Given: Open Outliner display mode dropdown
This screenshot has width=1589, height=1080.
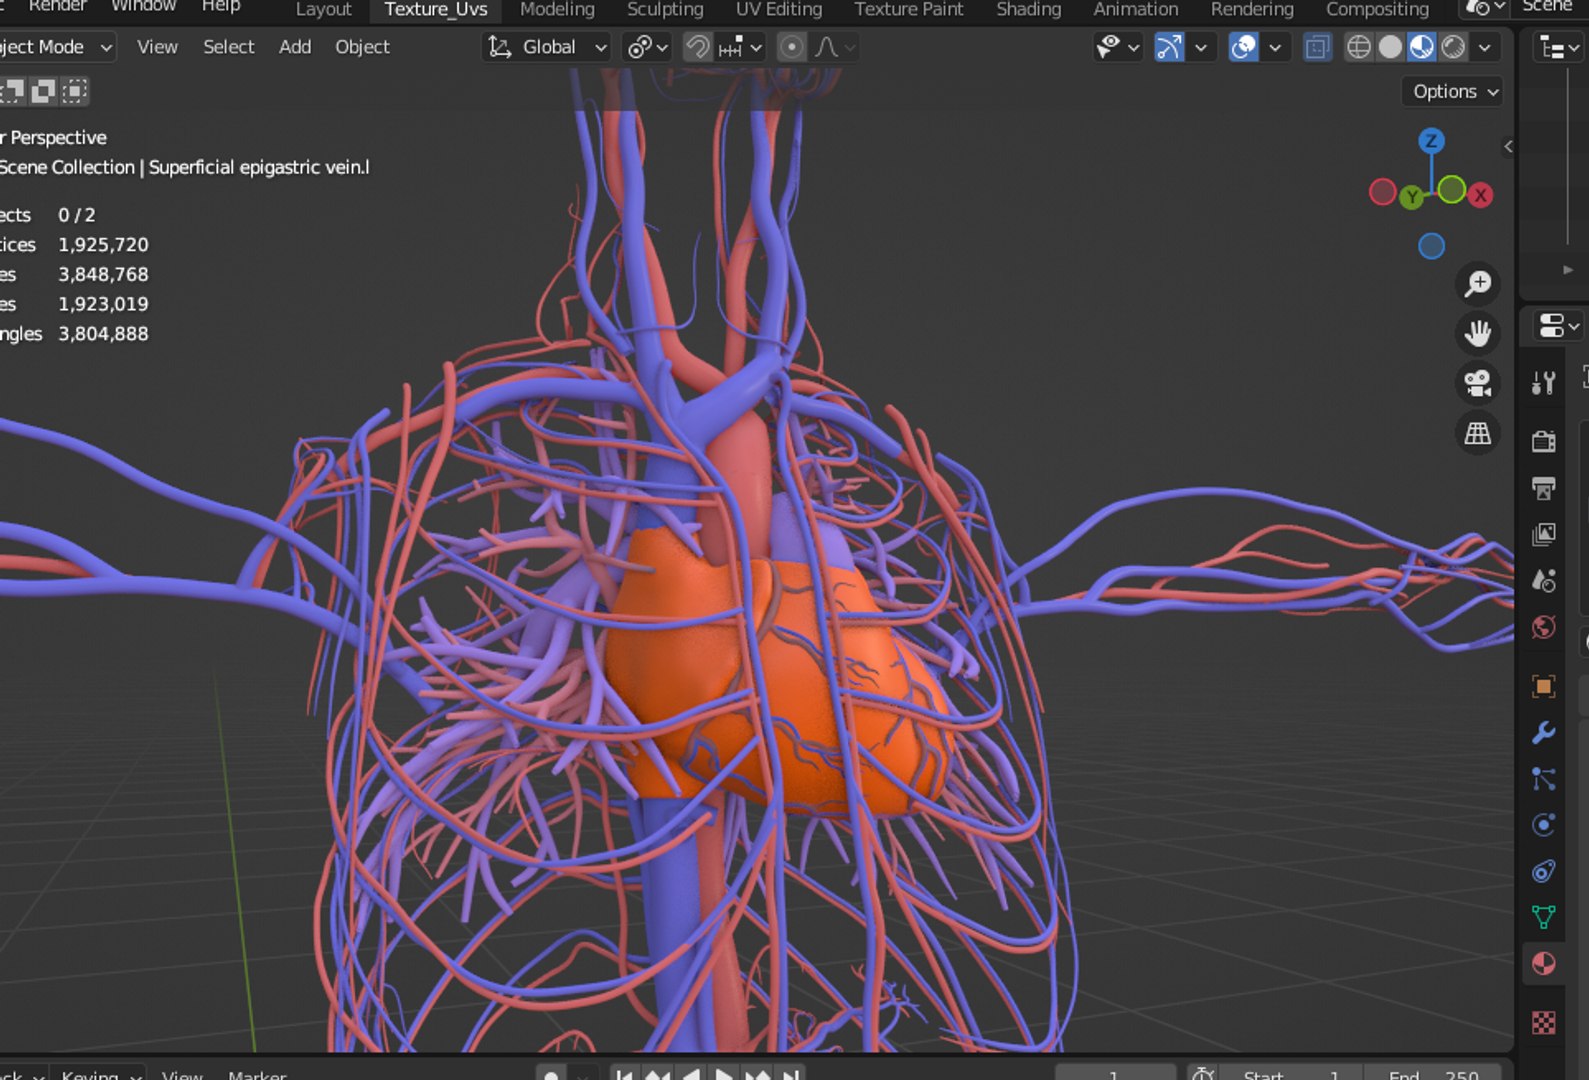Looking at the screenshot, I should (x=1559, y=47).
